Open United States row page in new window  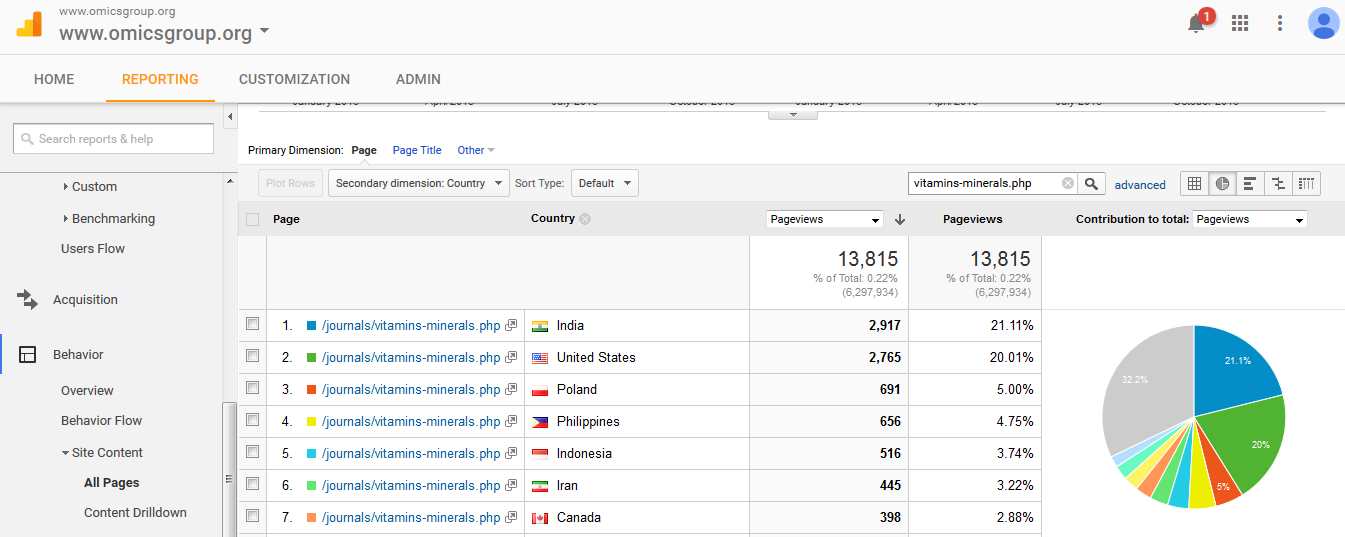tap(511, 358)
